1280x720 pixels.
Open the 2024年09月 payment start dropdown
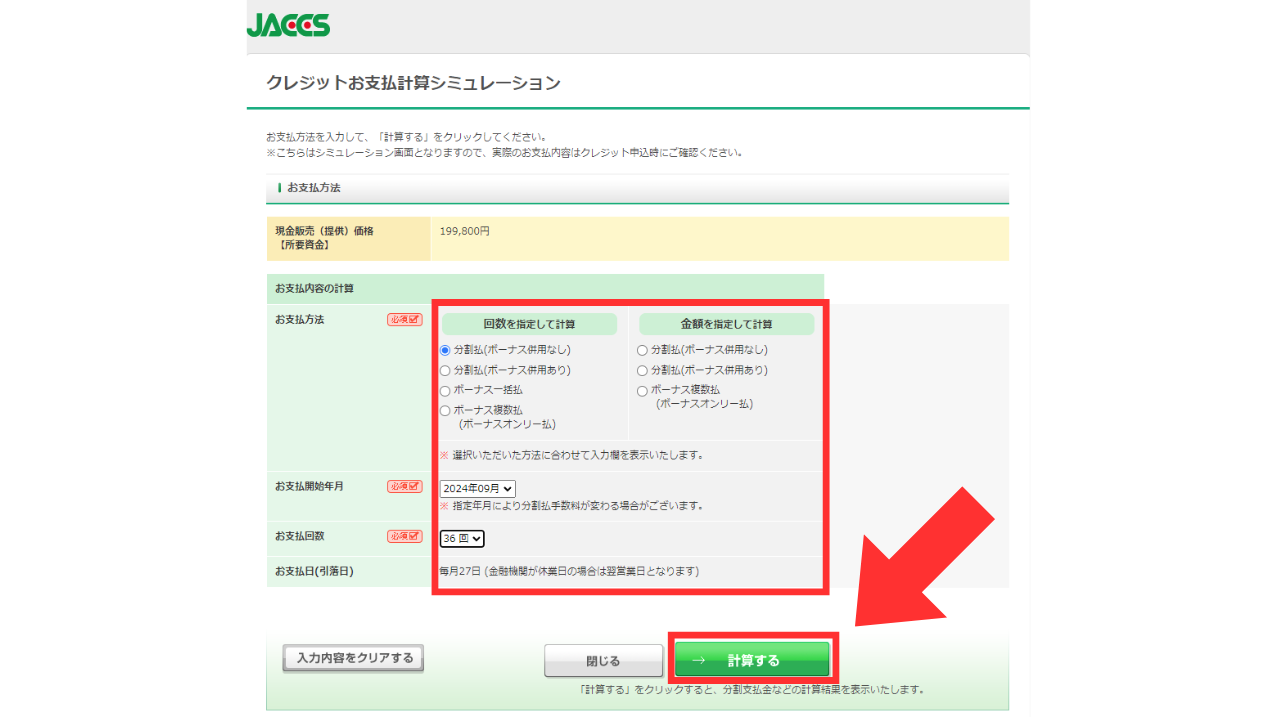tap(478, 489)
